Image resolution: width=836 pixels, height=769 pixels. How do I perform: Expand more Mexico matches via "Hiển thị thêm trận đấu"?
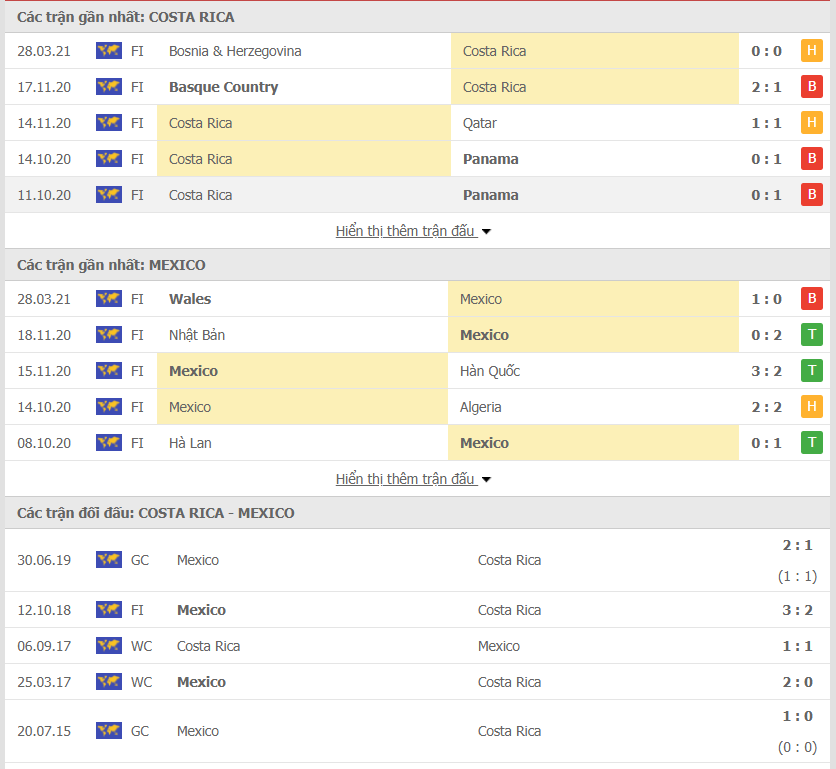pyautogui.click(x=405, y=479)
